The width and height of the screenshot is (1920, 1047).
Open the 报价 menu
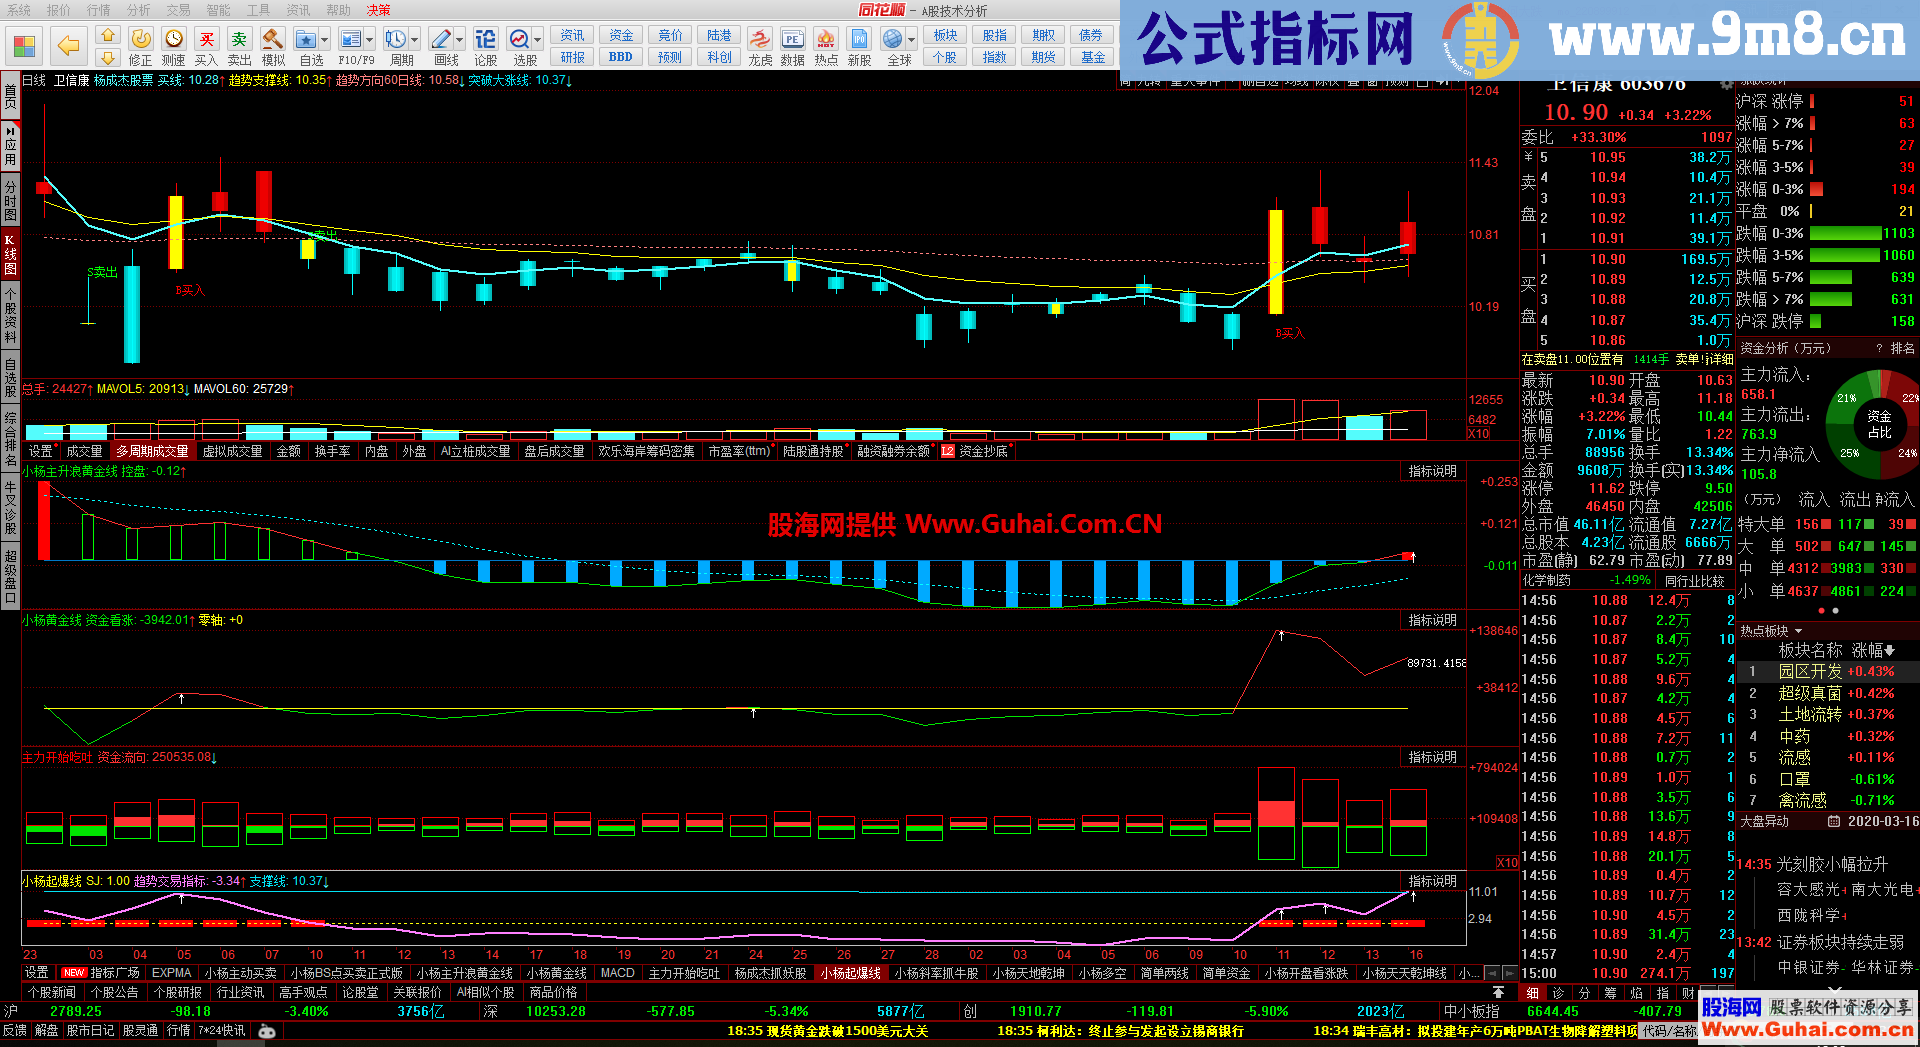pos(59,10)
